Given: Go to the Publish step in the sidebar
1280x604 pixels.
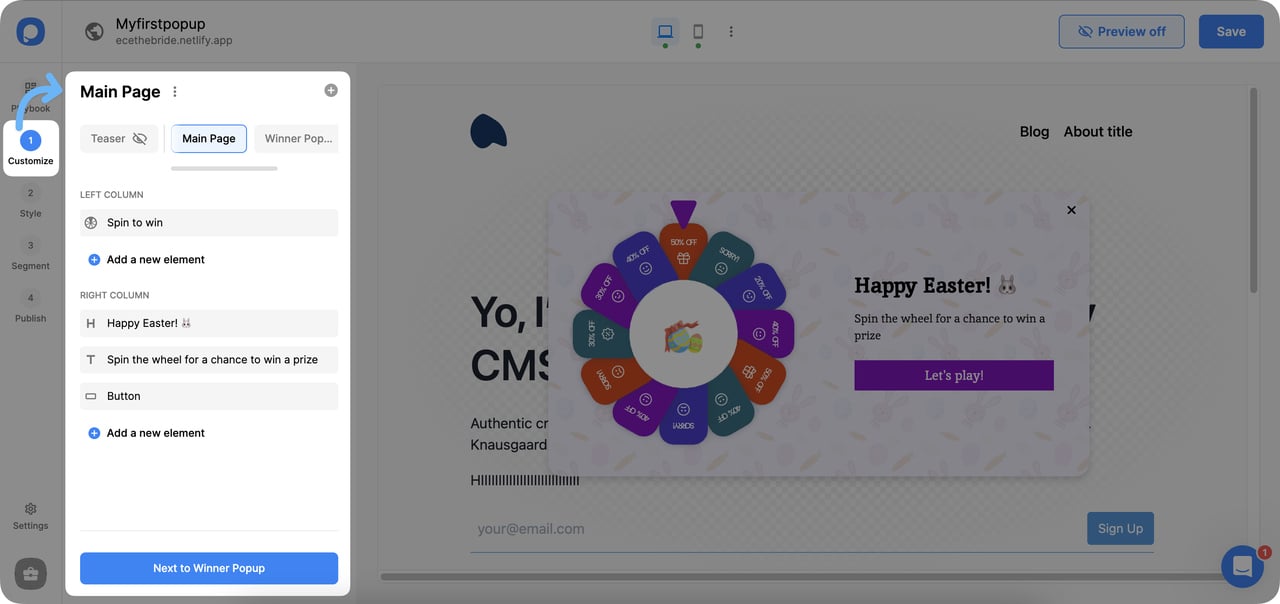Looking at the screenshot, I should tap(30, 307).
